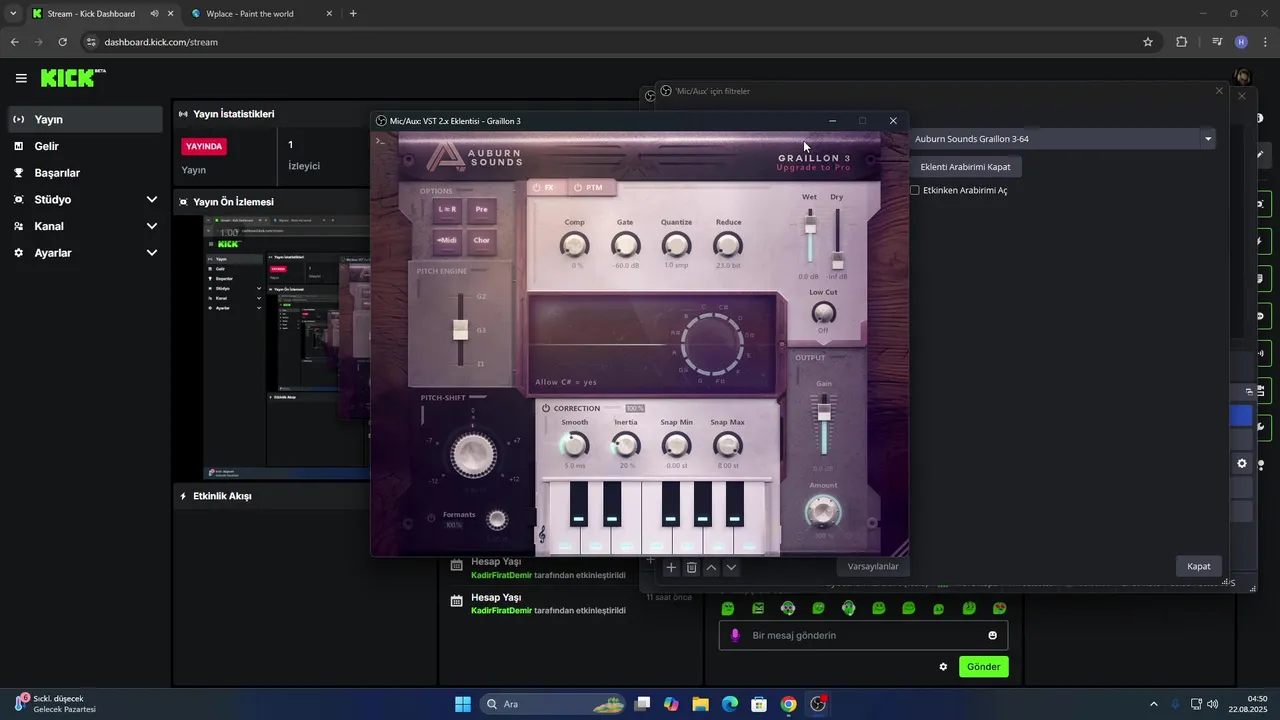This screenshot has width=1280, height=720.
Task: Click the Varsayılanlar button
Action: (873, 566)
